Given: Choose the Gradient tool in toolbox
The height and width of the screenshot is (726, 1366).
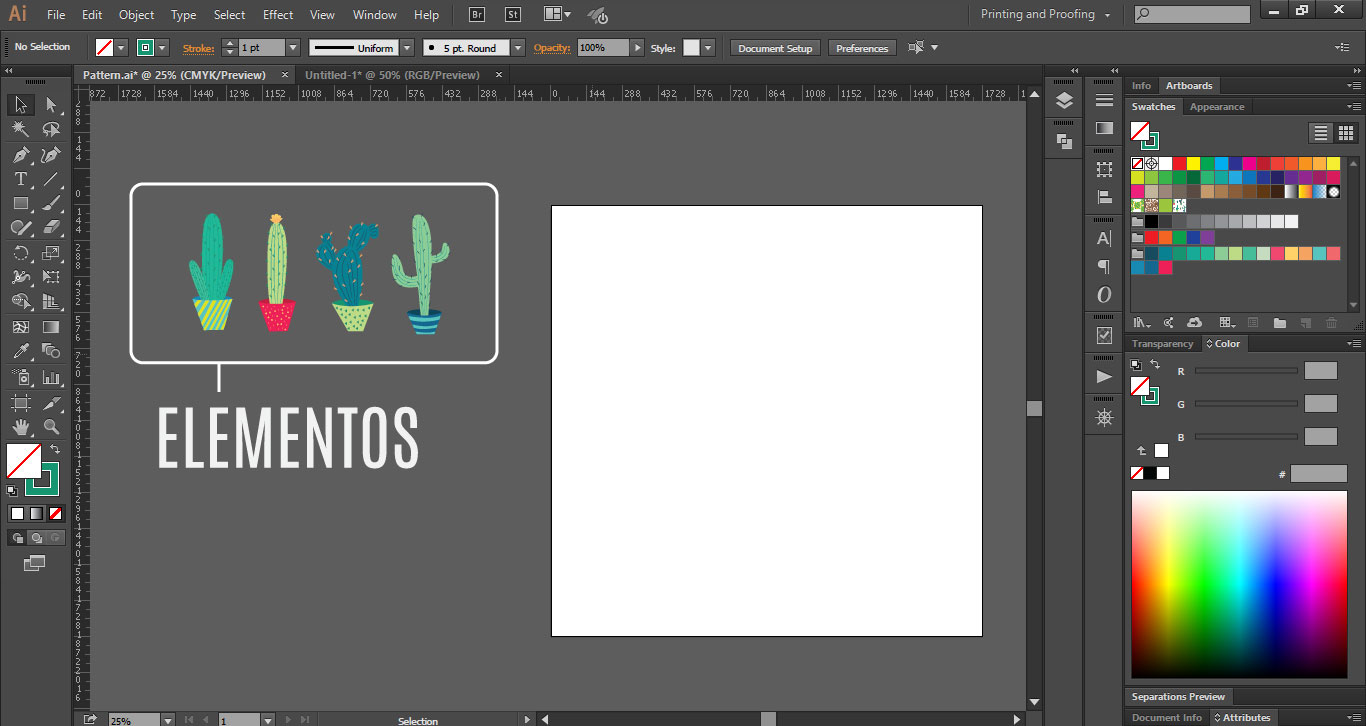Looking at the screenshot, I should tap(51, 326).
